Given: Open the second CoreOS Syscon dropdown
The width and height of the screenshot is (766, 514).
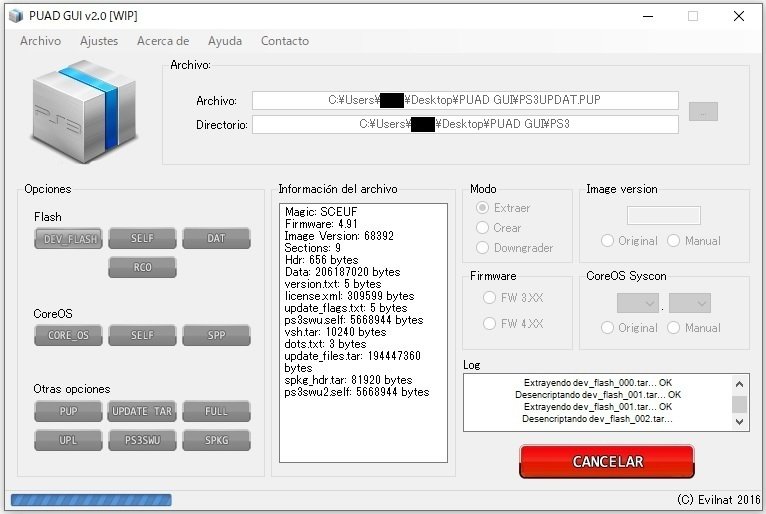Looking at the screenshot, I should [x=690, y=303].
